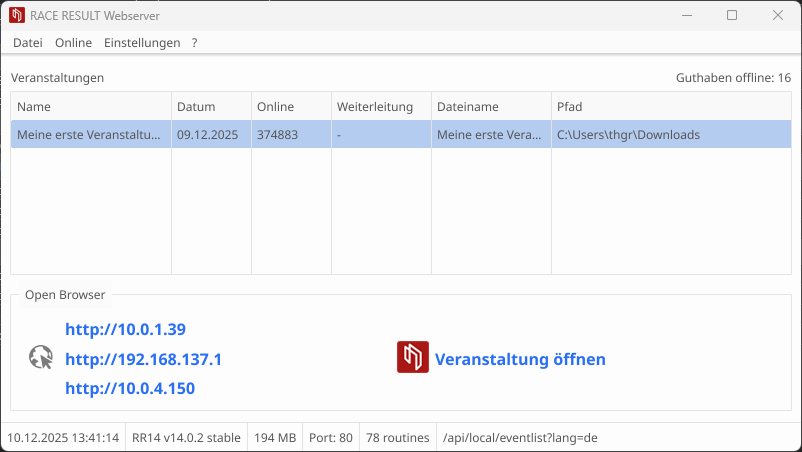Open the http://10.0.1.39 link
Viewport: 802px width, 452px height.
pos(125,329)
